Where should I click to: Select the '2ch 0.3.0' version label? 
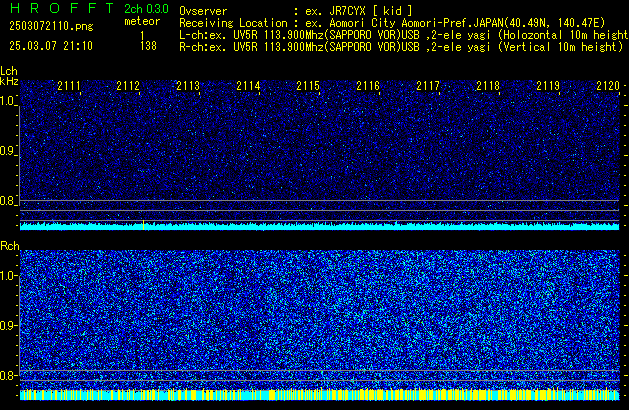click(x=146, y=8)
